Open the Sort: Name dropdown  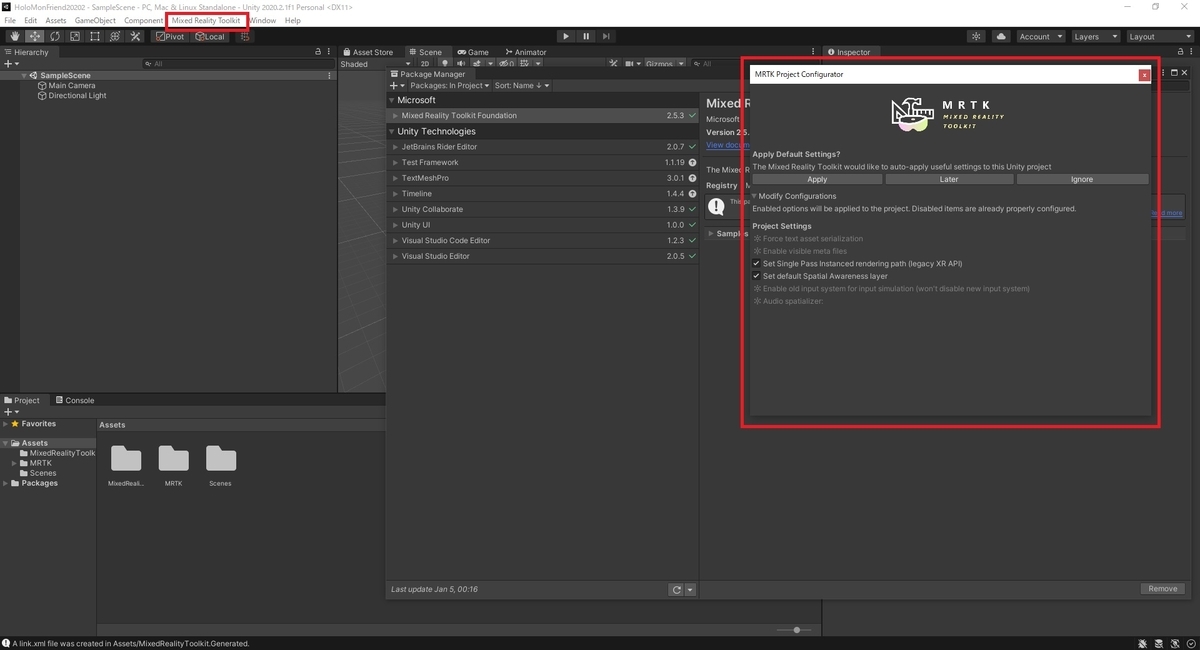pyautogui.click(x=522, y=86)
